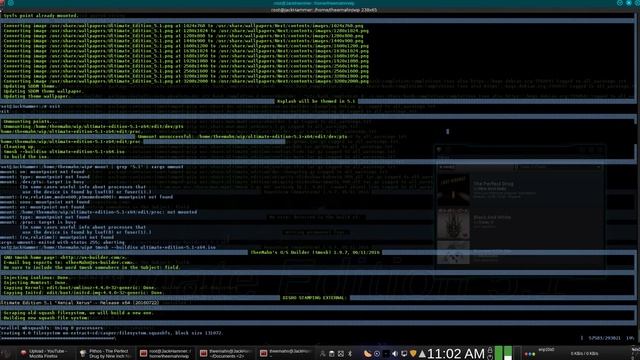
Task: Click the lock screen icon next to the clock
Action: [490, 350]
